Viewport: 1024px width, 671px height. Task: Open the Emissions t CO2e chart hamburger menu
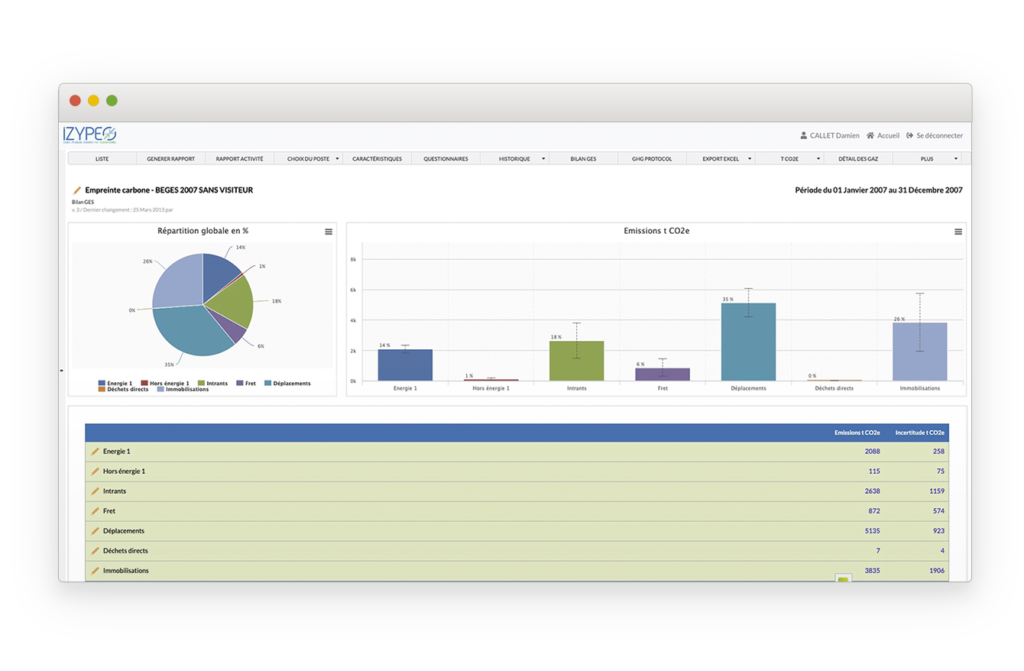(x=958, y=232)
